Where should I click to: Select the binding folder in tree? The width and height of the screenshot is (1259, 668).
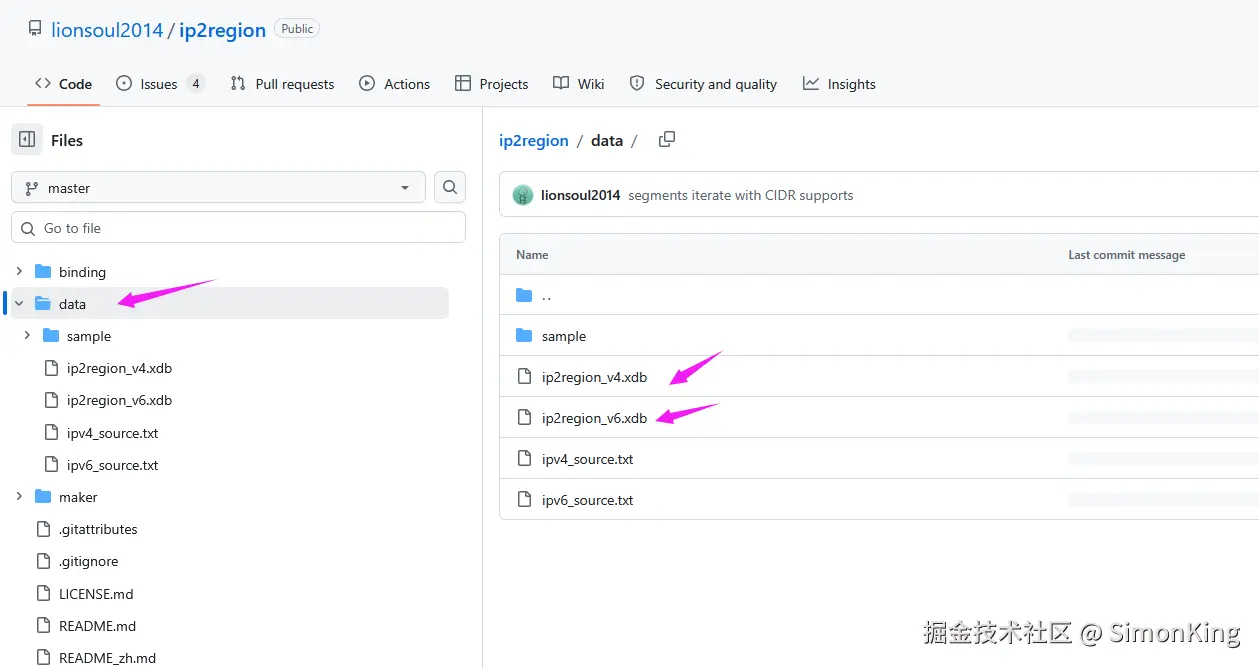point(82,272)
